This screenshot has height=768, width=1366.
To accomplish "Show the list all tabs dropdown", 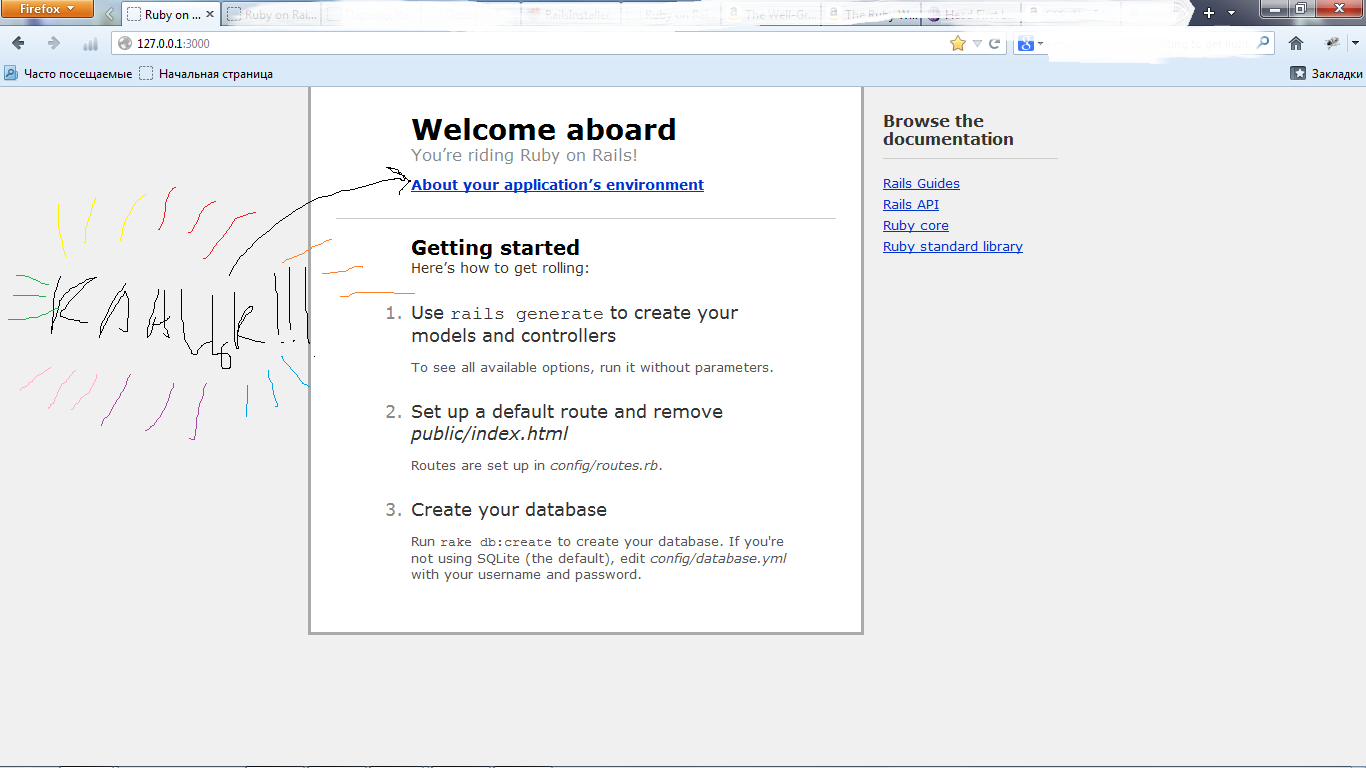I will [x=1231, y=13].
